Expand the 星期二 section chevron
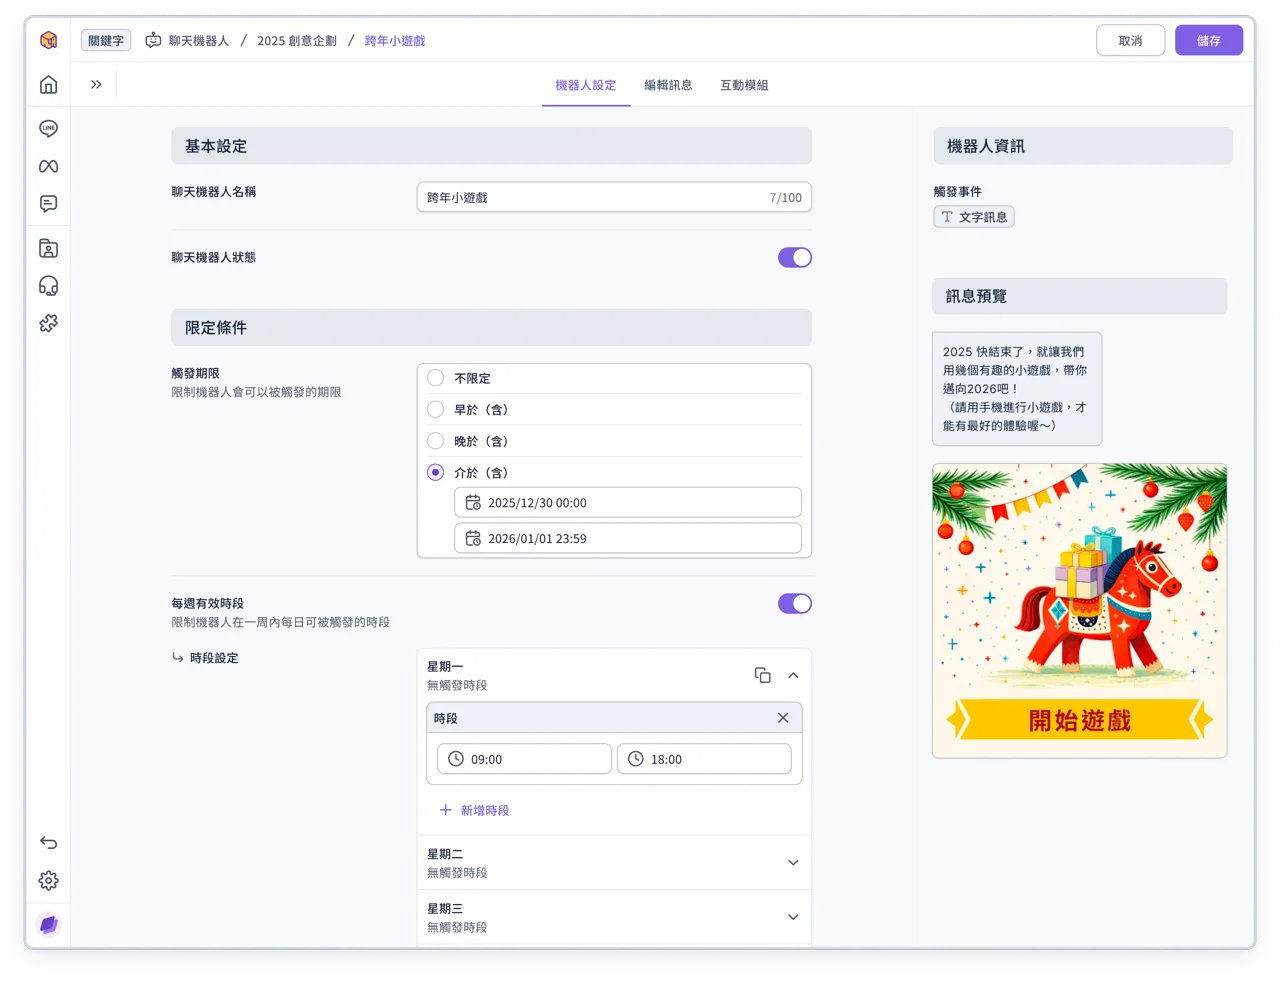Image resolution: width=1280 pixels, height=982 pixels. [793, 863]
